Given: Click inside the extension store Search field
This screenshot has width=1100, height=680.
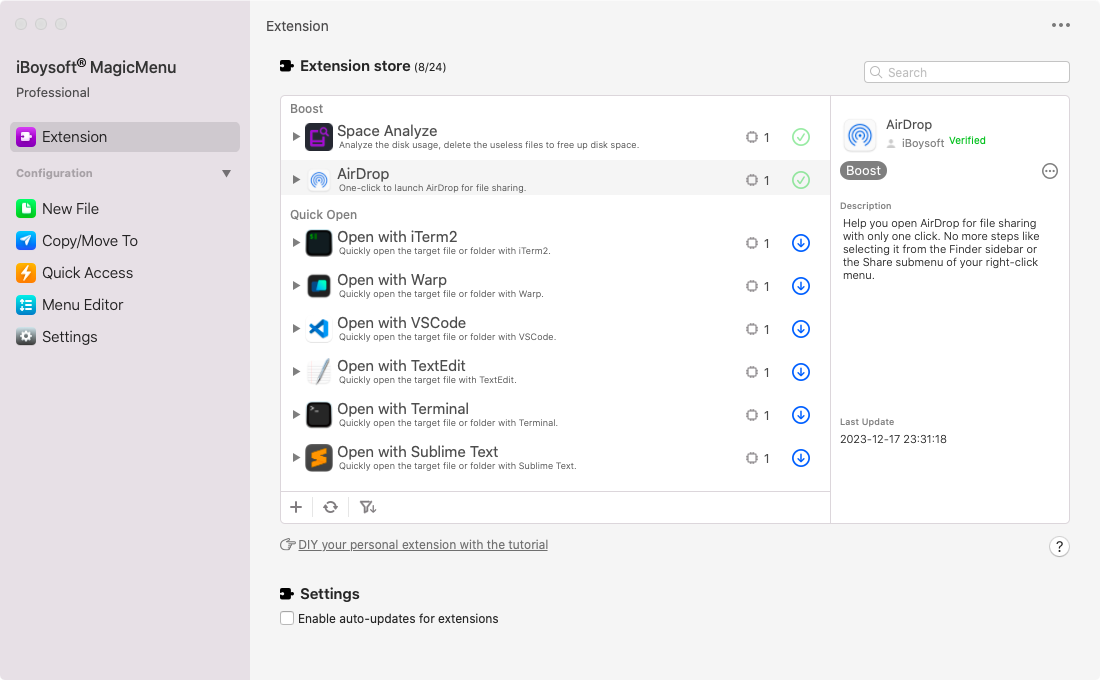Looking at the screenshot, I should [x=965, y=72].
